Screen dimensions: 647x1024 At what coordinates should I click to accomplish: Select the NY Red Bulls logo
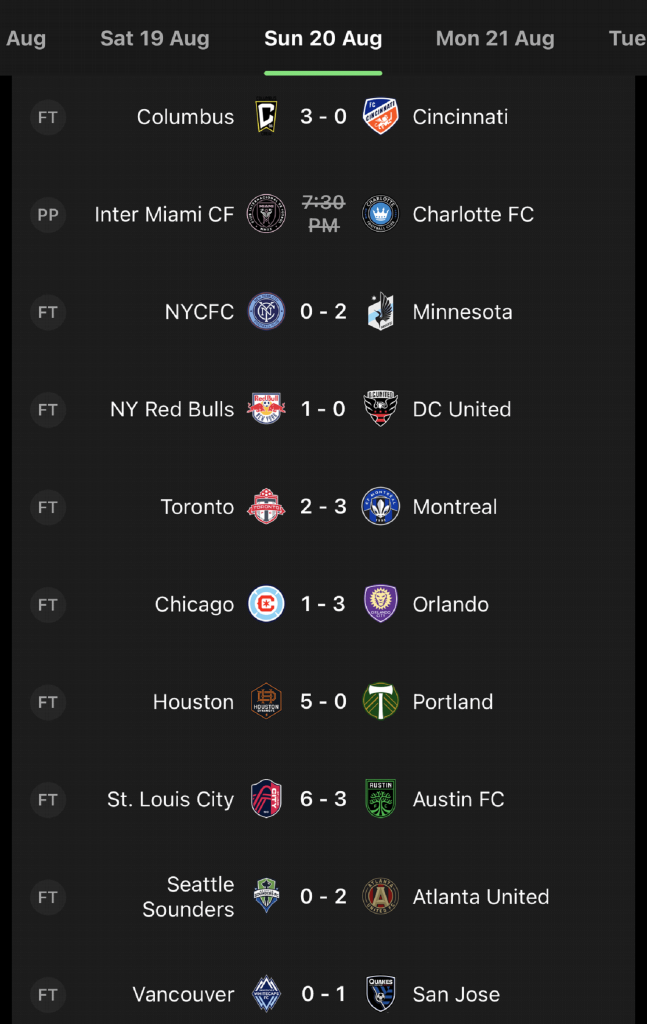point(266,409)
